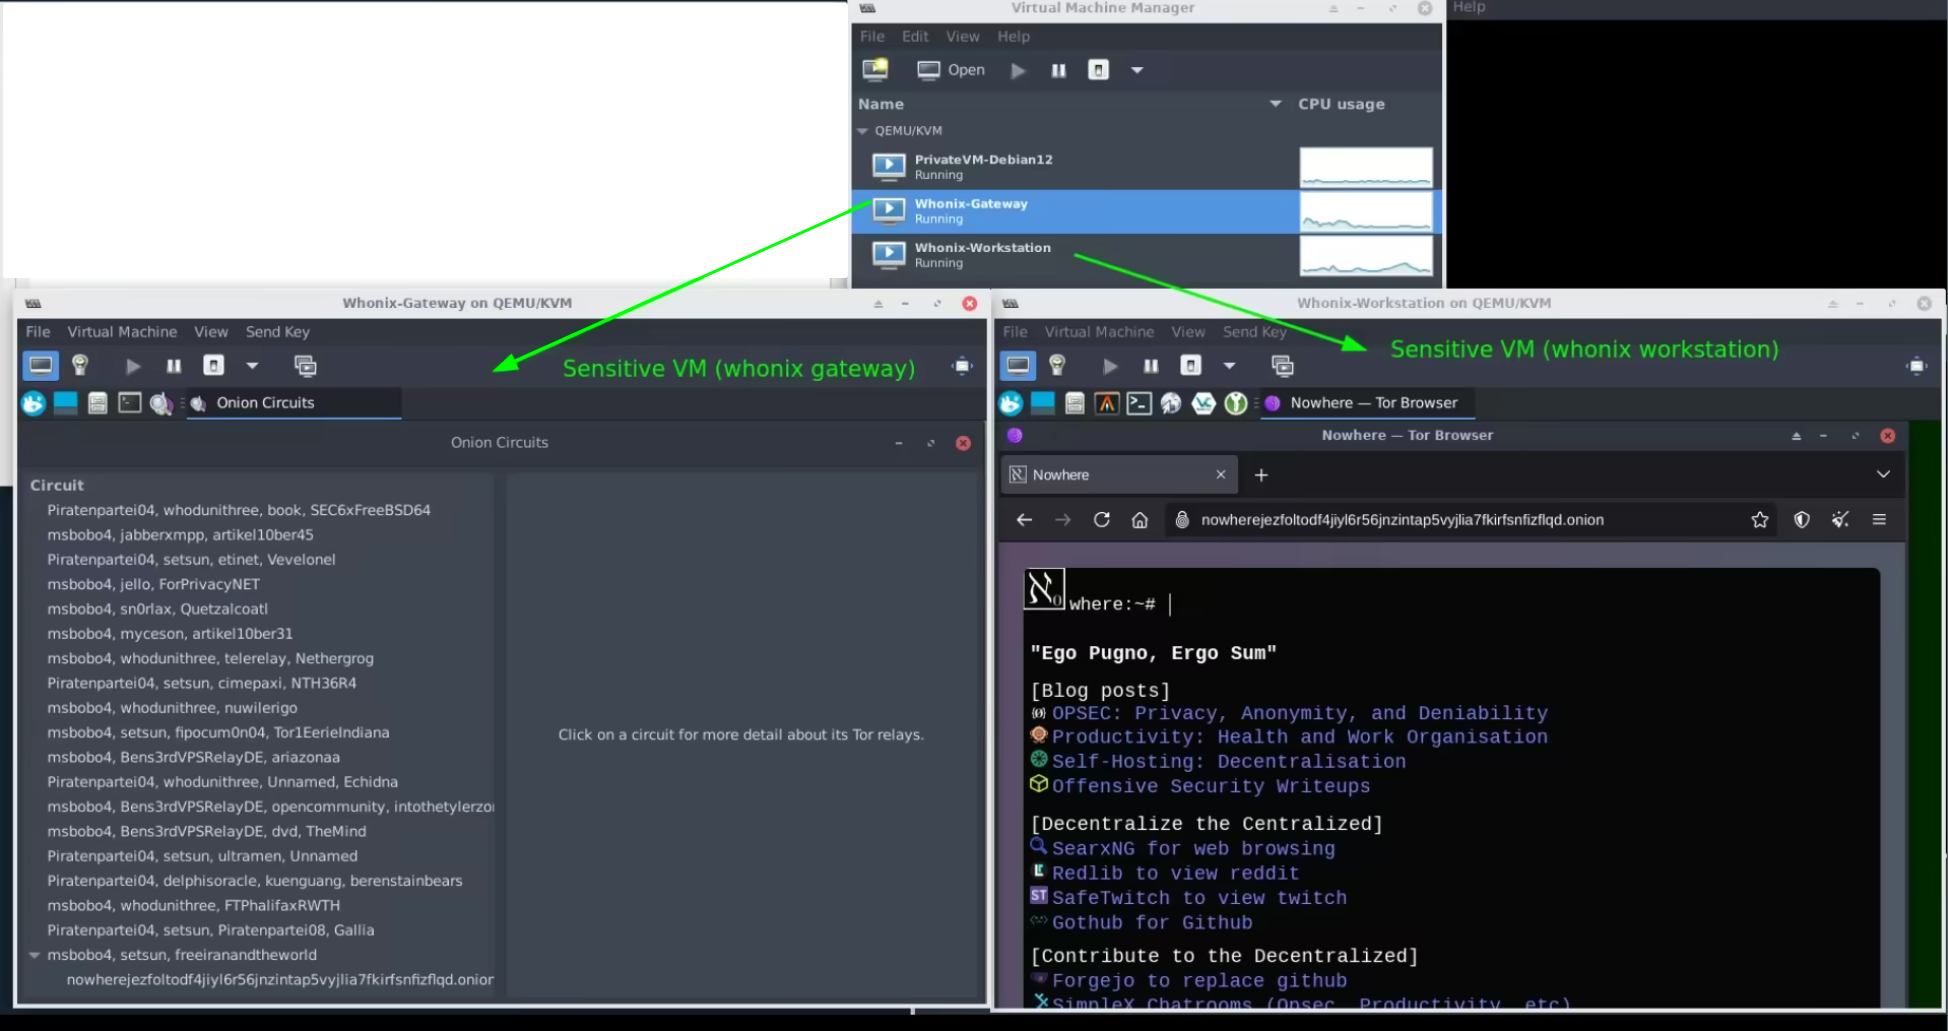Click the Name column sort arrow
Image resolution: width=1948 pixels, height=1031 pixels.
coord(1275,104)
